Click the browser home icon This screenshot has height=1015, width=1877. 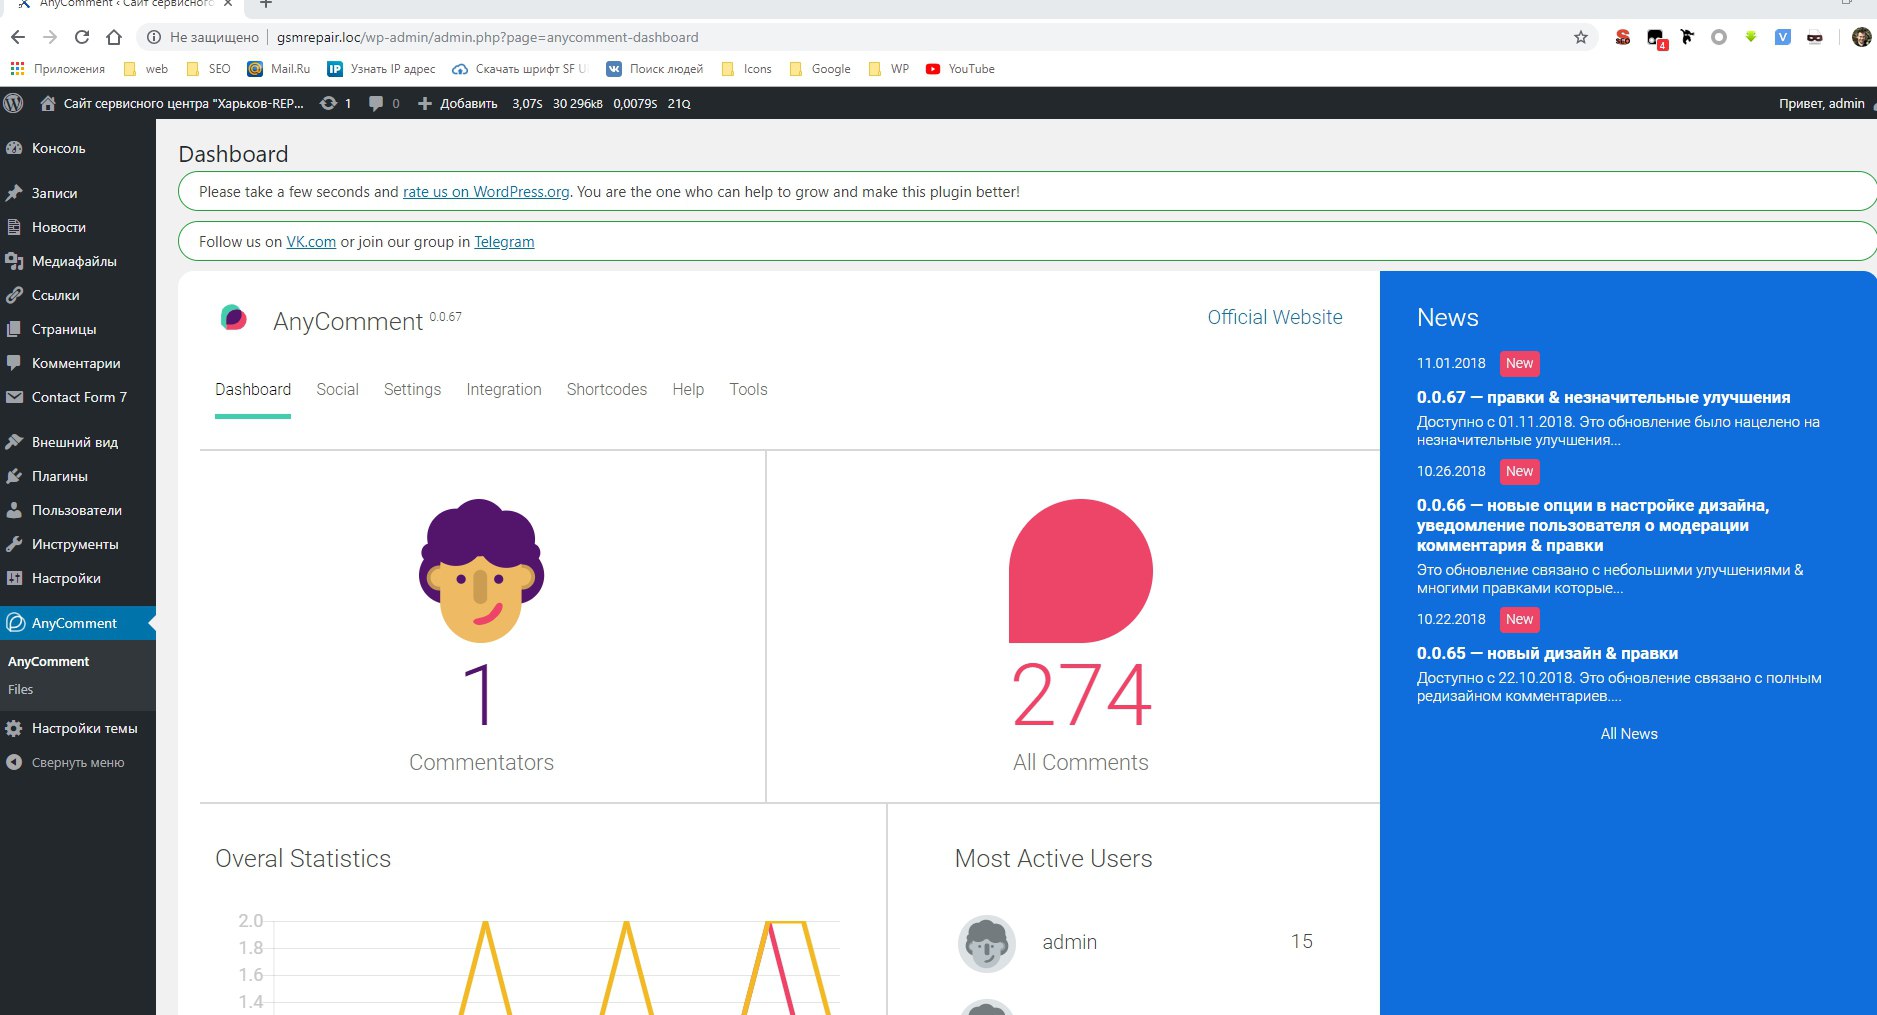tap(114, 37)
